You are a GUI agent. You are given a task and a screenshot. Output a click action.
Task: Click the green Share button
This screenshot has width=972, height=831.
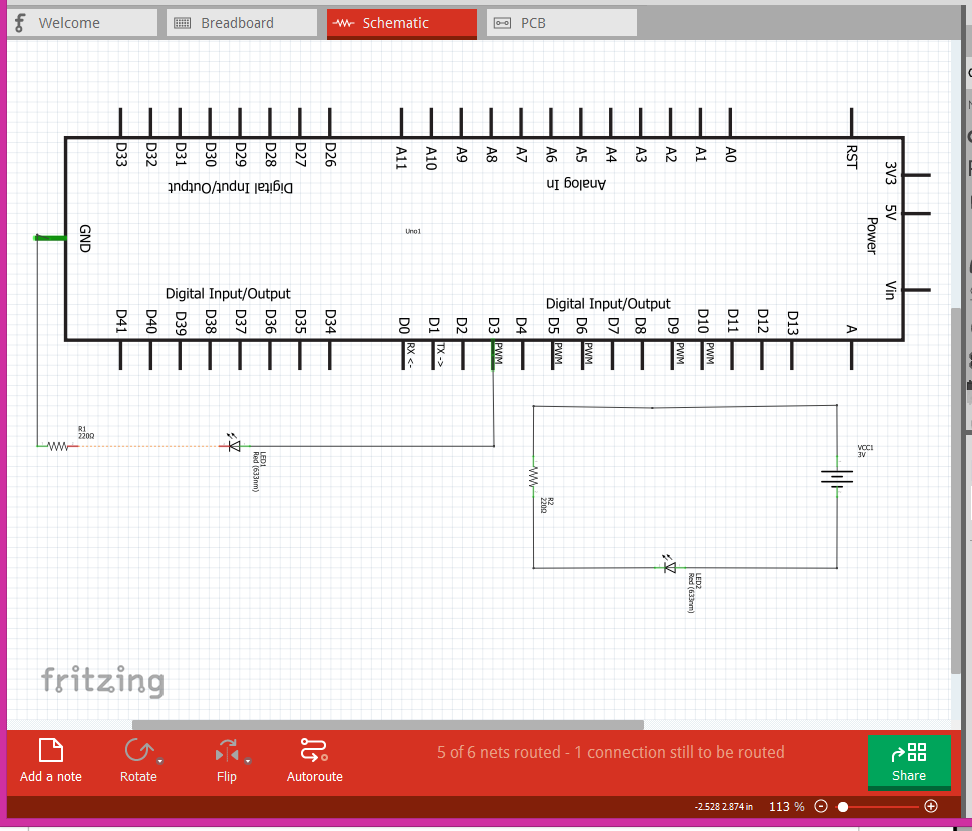coord(908,763)
